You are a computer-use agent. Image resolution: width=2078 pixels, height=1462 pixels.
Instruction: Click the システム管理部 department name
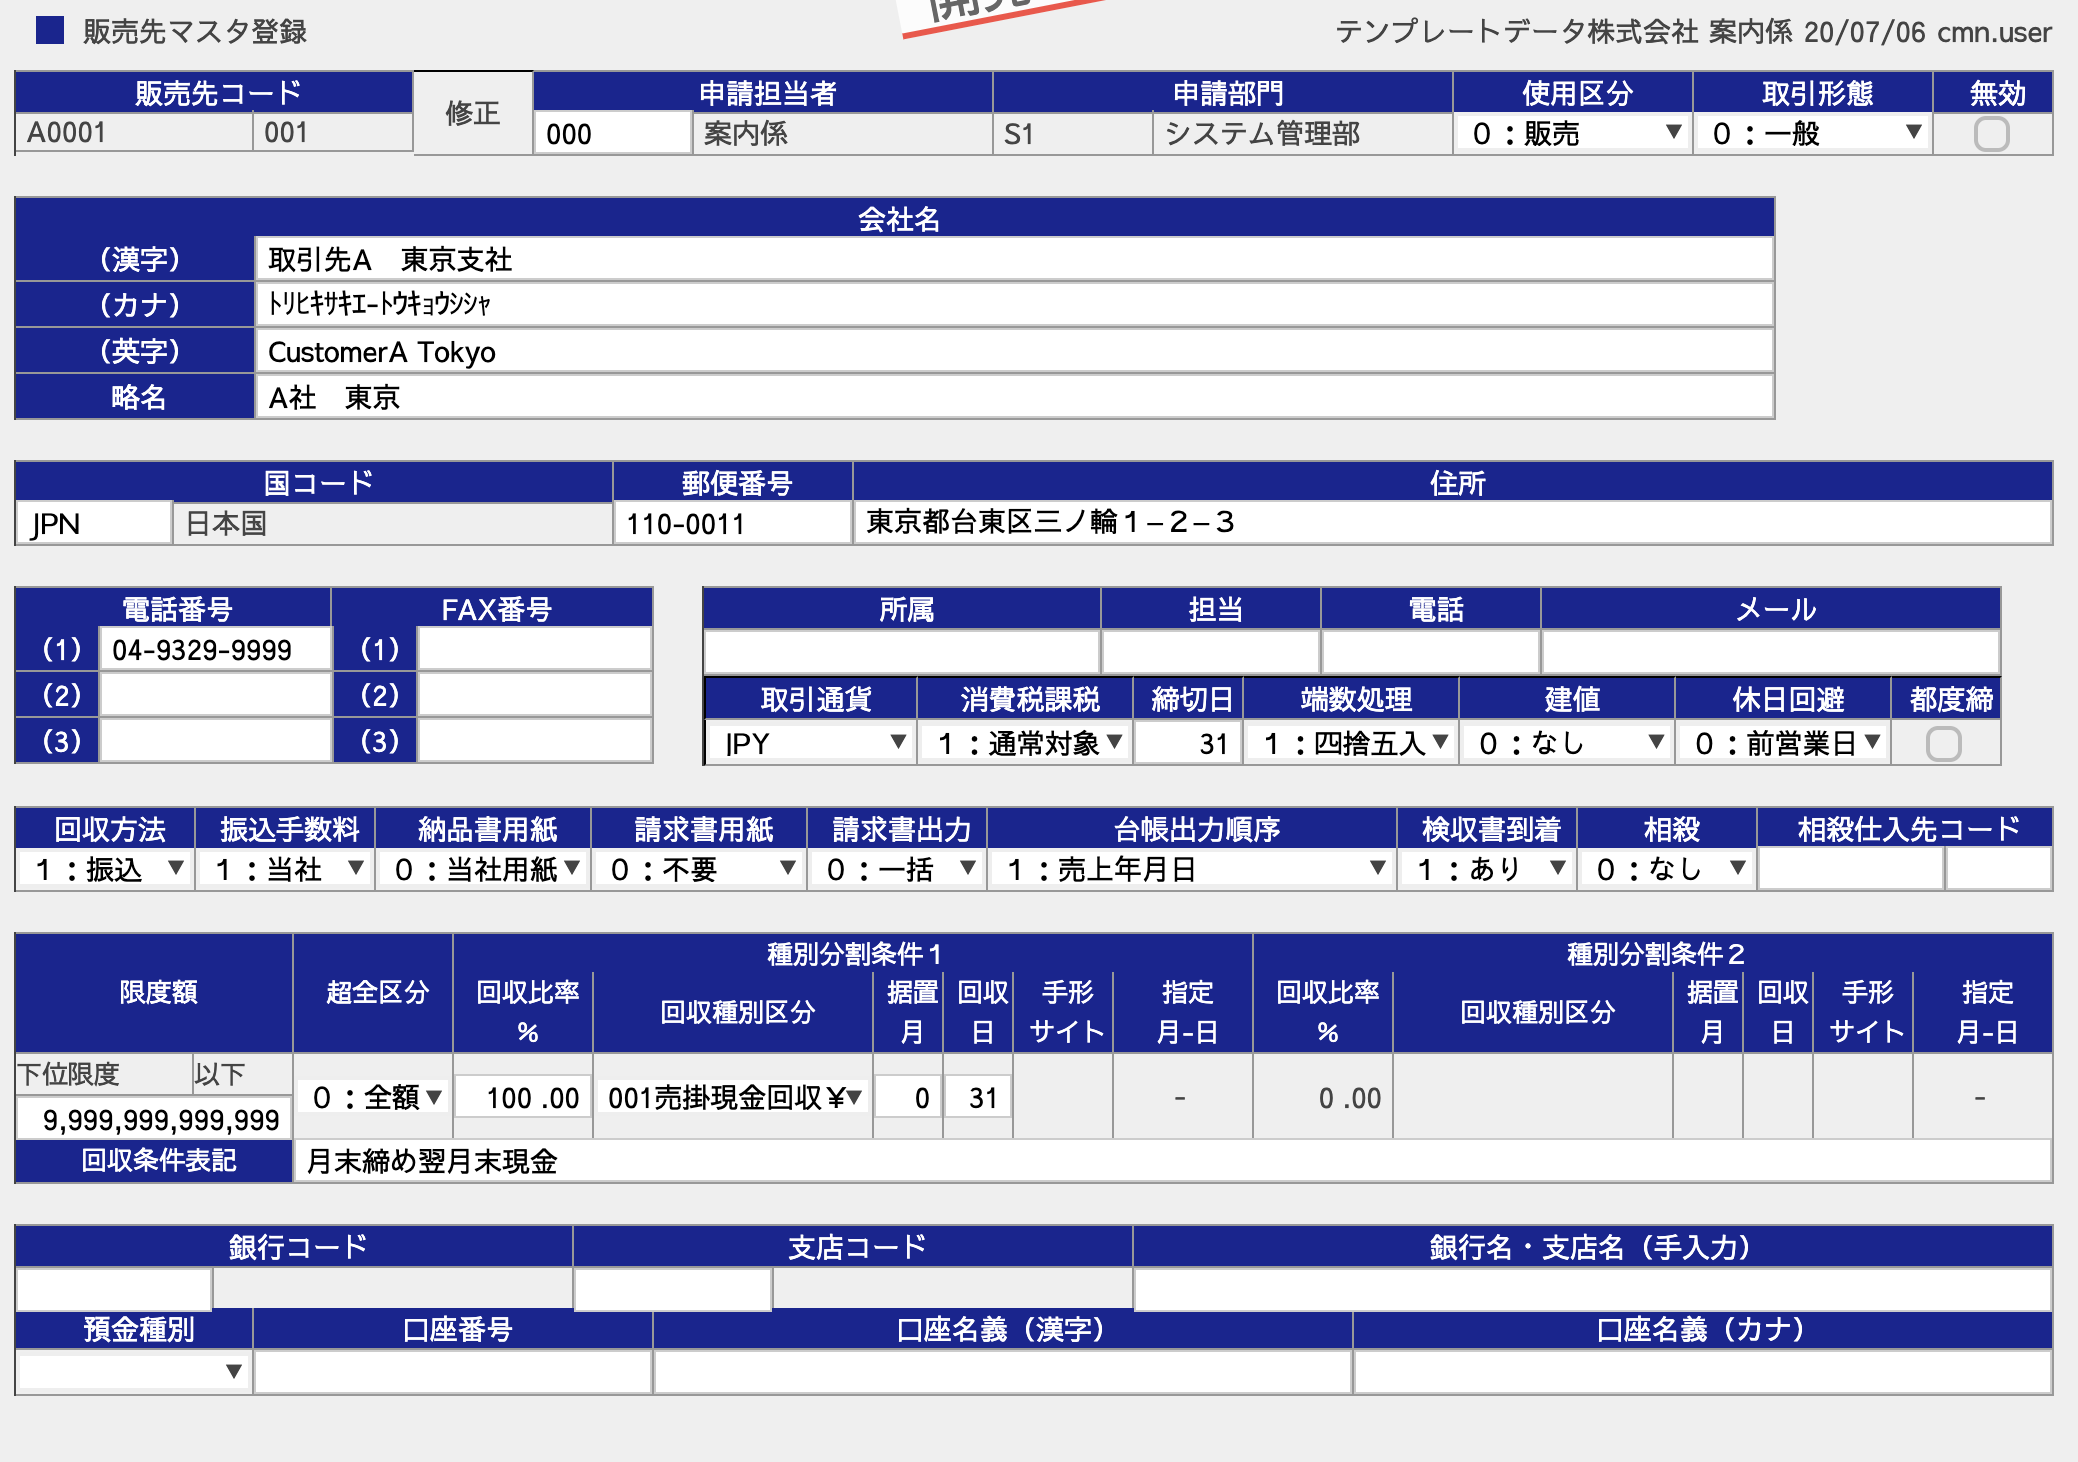pos(1262,133)
